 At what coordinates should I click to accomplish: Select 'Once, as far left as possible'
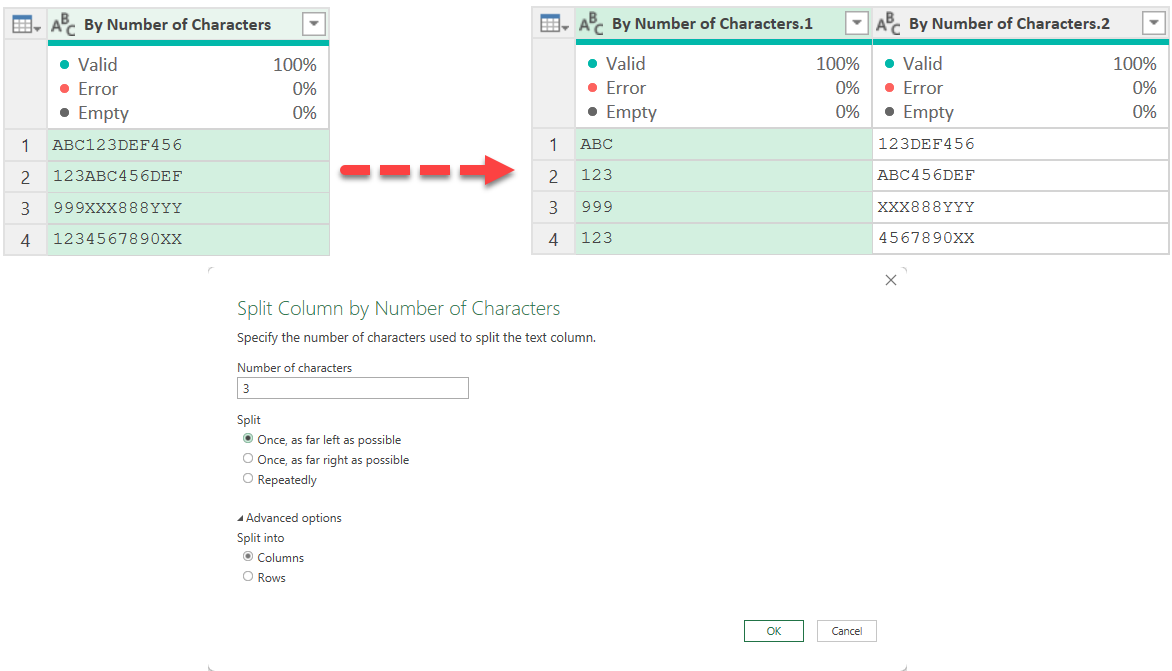pos(248,439)
